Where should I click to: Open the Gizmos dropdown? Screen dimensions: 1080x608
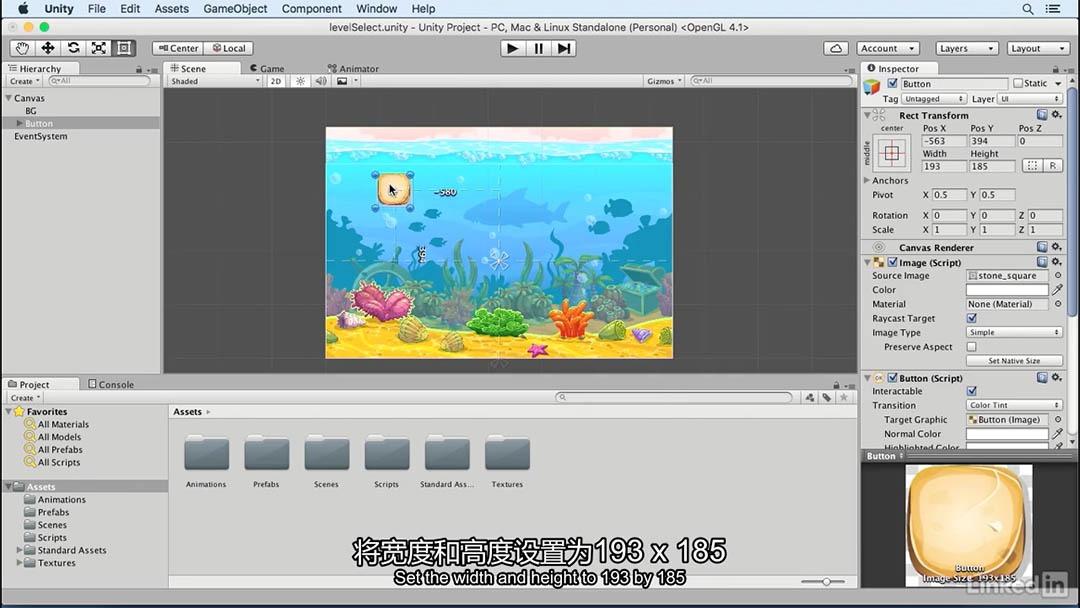(x=664, y=81)
